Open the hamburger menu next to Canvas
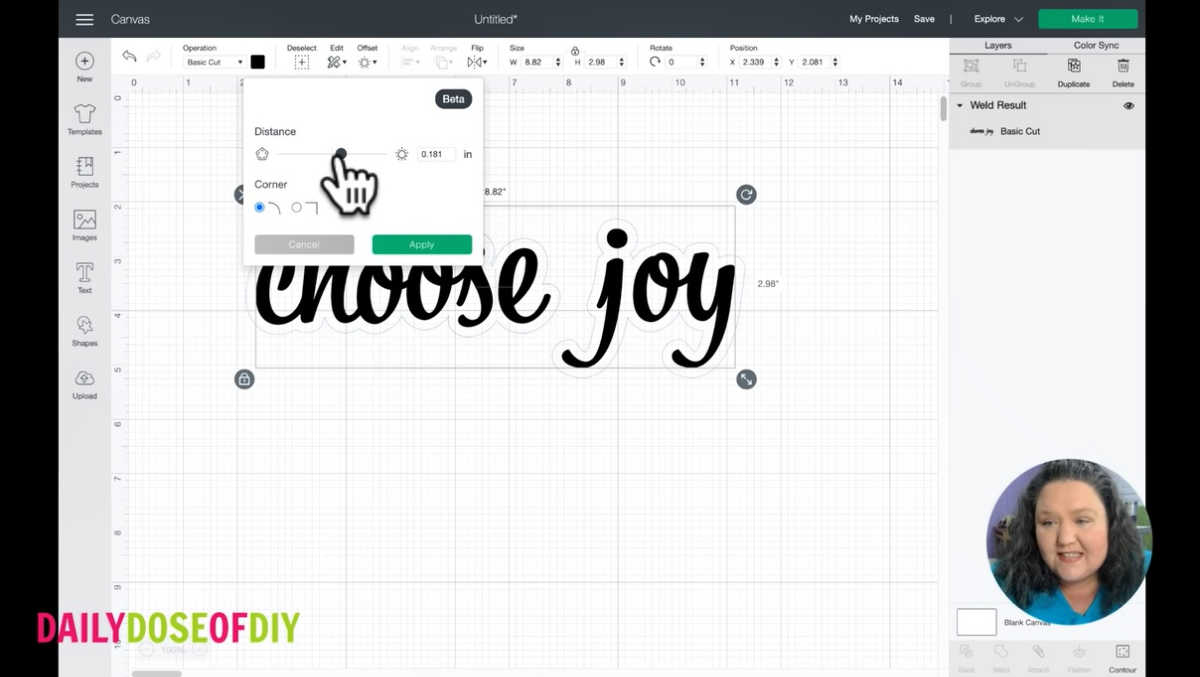This screenshot has width=1200, height=677. [85, 19]
